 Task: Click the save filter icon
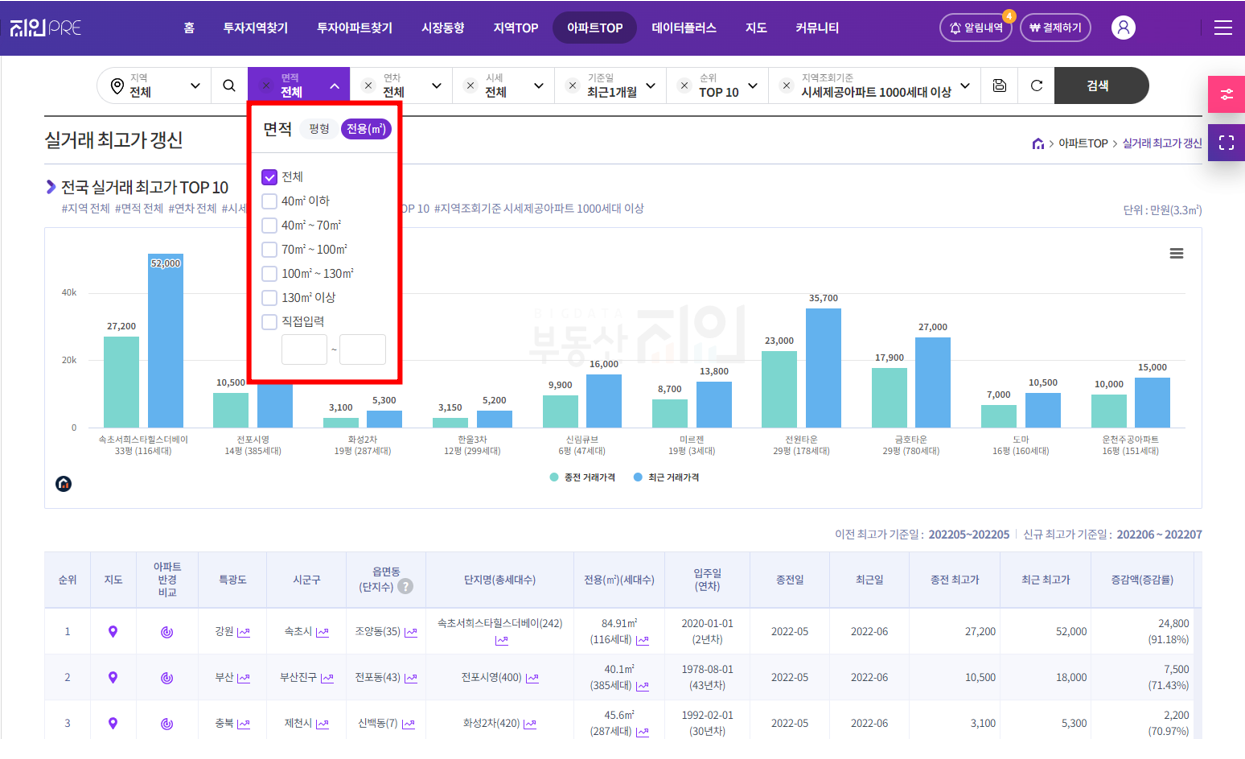[x=999, y=86]
